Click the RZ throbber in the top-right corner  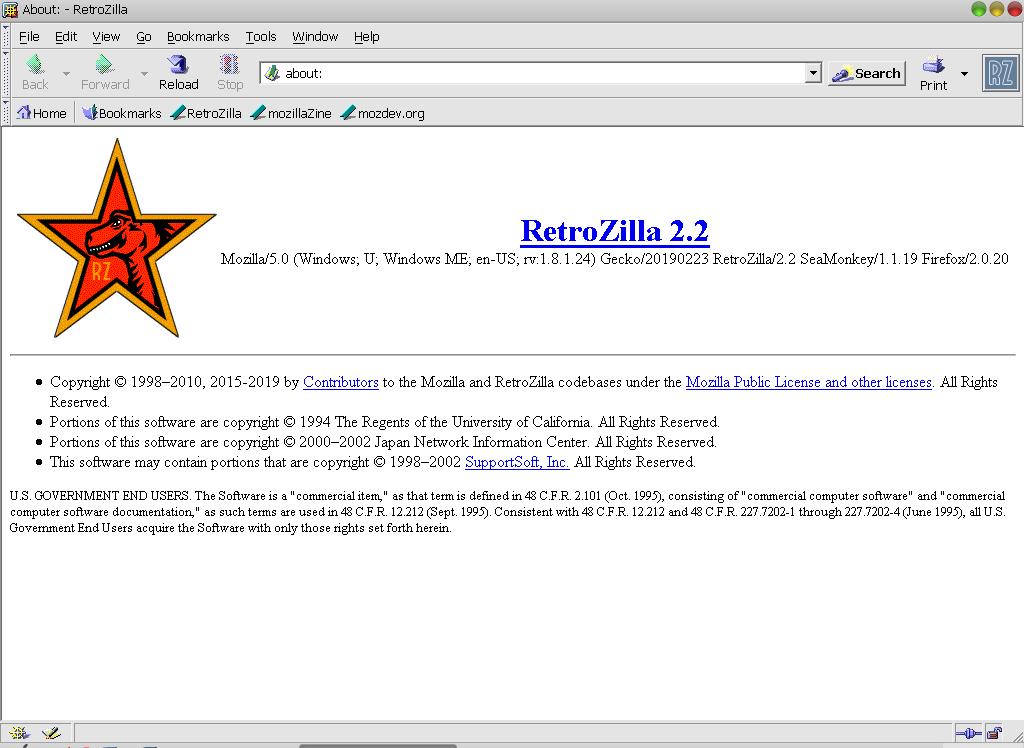[x=1000, y=72]
